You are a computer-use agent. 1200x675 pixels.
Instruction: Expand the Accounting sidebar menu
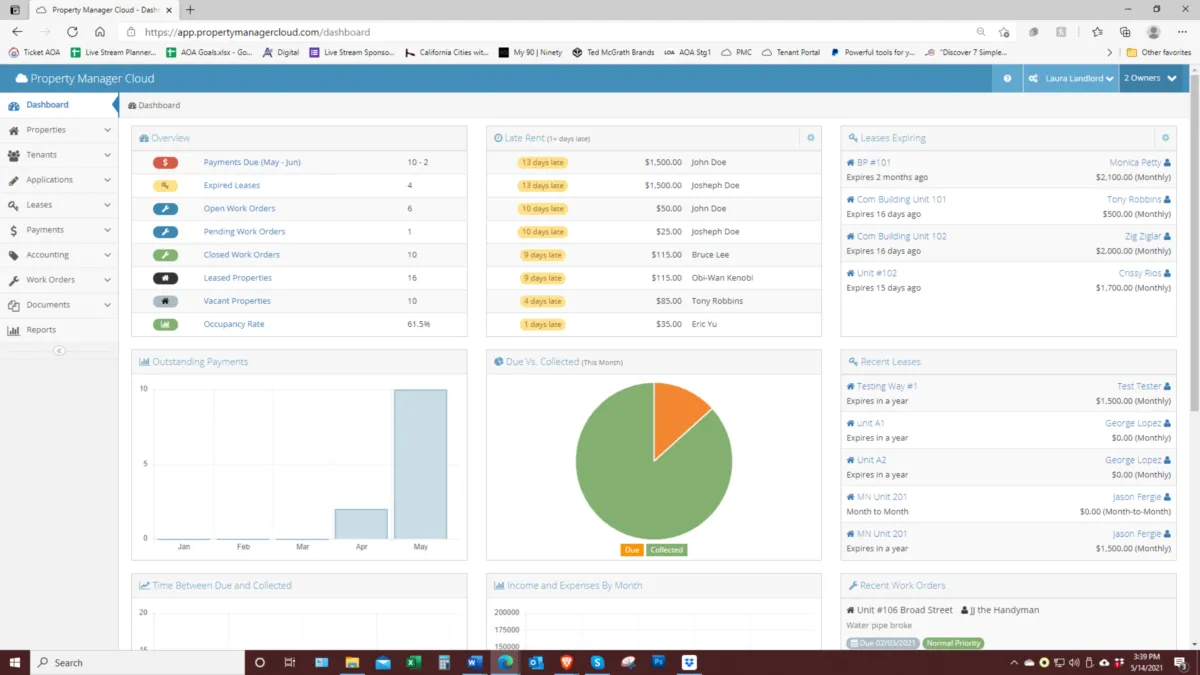[x=58, y=255]
